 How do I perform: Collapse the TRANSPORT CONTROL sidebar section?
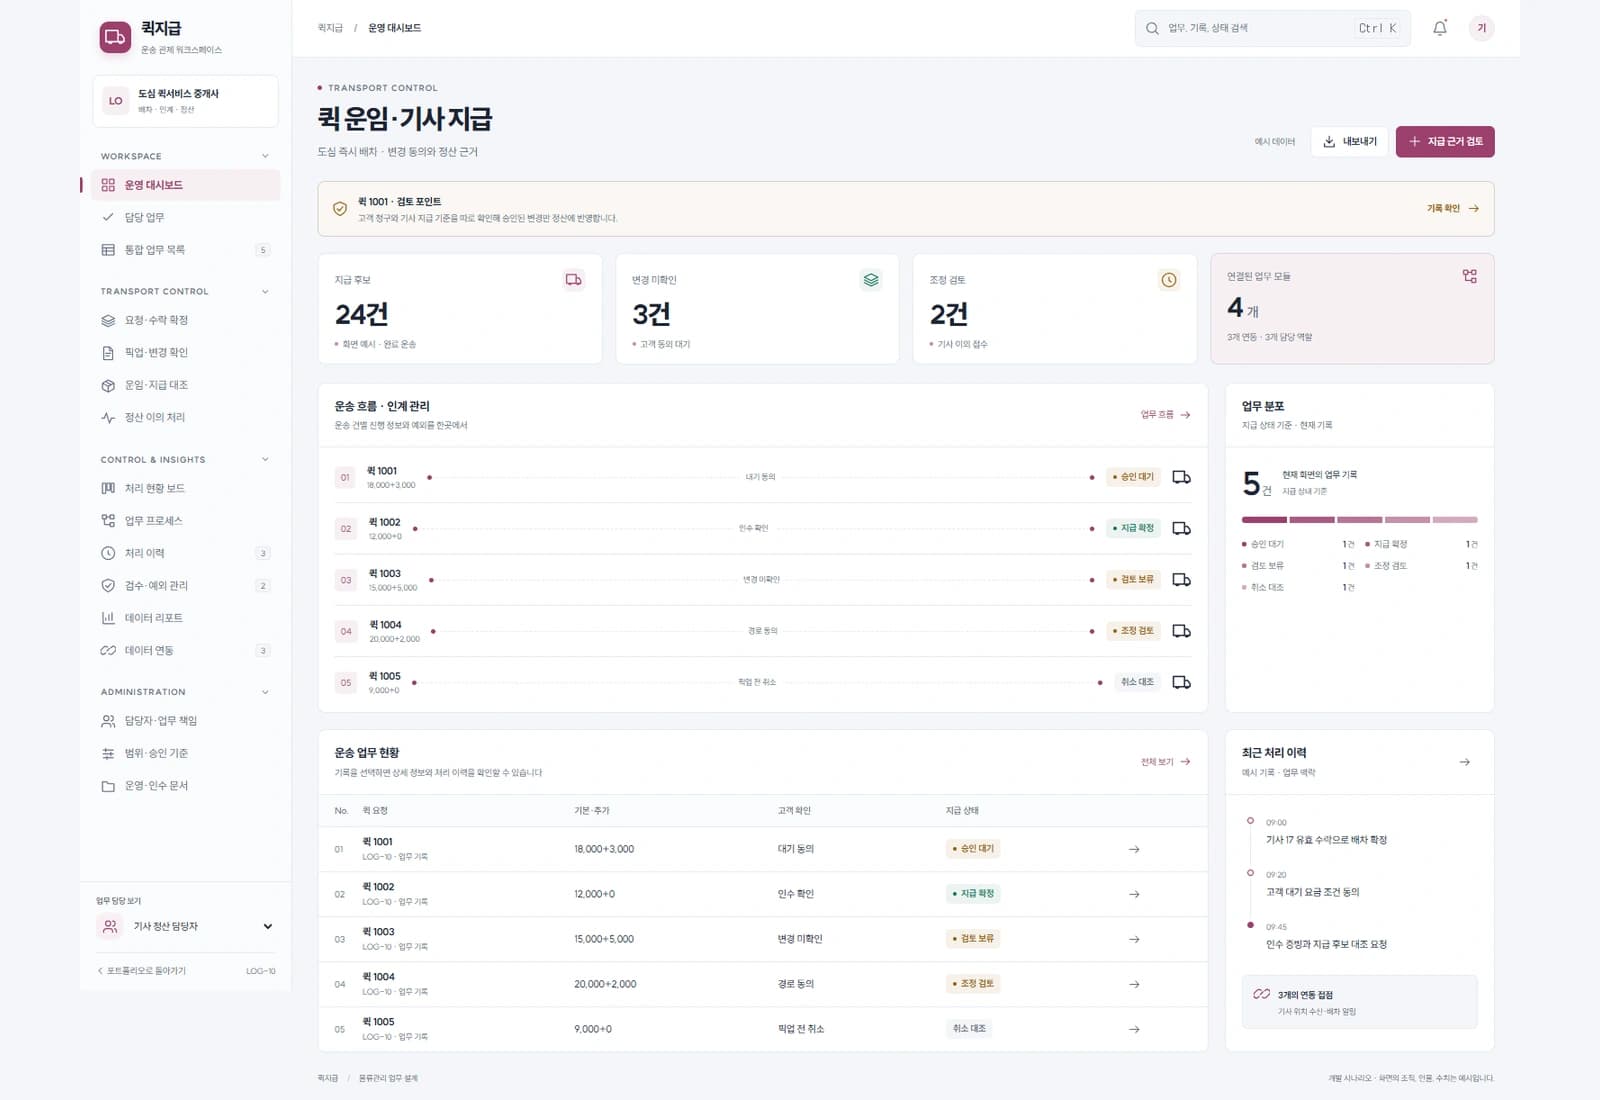(265, 292)
